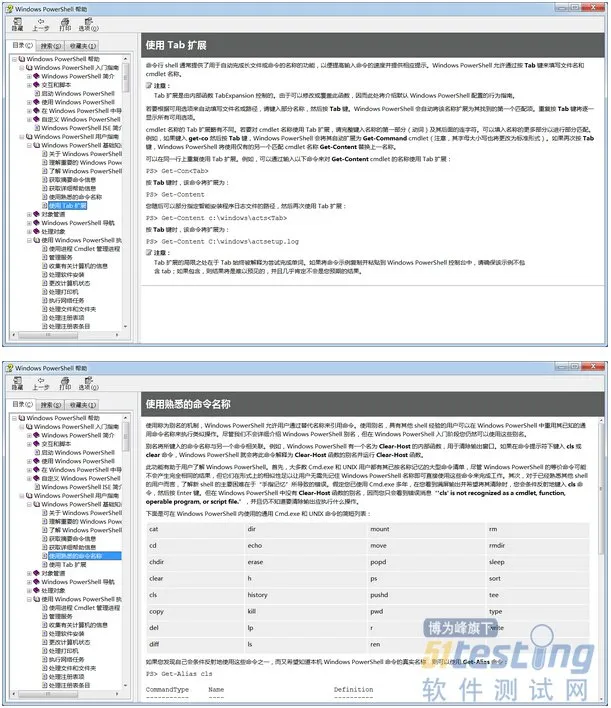Select 目录 tab in Tab 扩展 window
This screenshot has width=611, height=708.
(22, 45)
